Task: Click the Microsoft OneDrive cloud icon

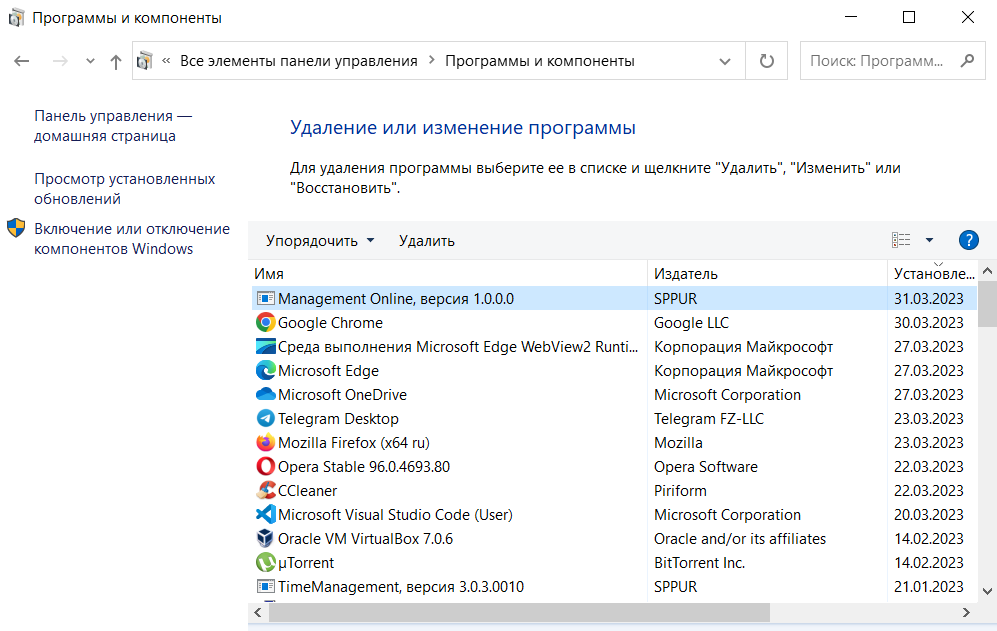Action: [x=265, y=394]
